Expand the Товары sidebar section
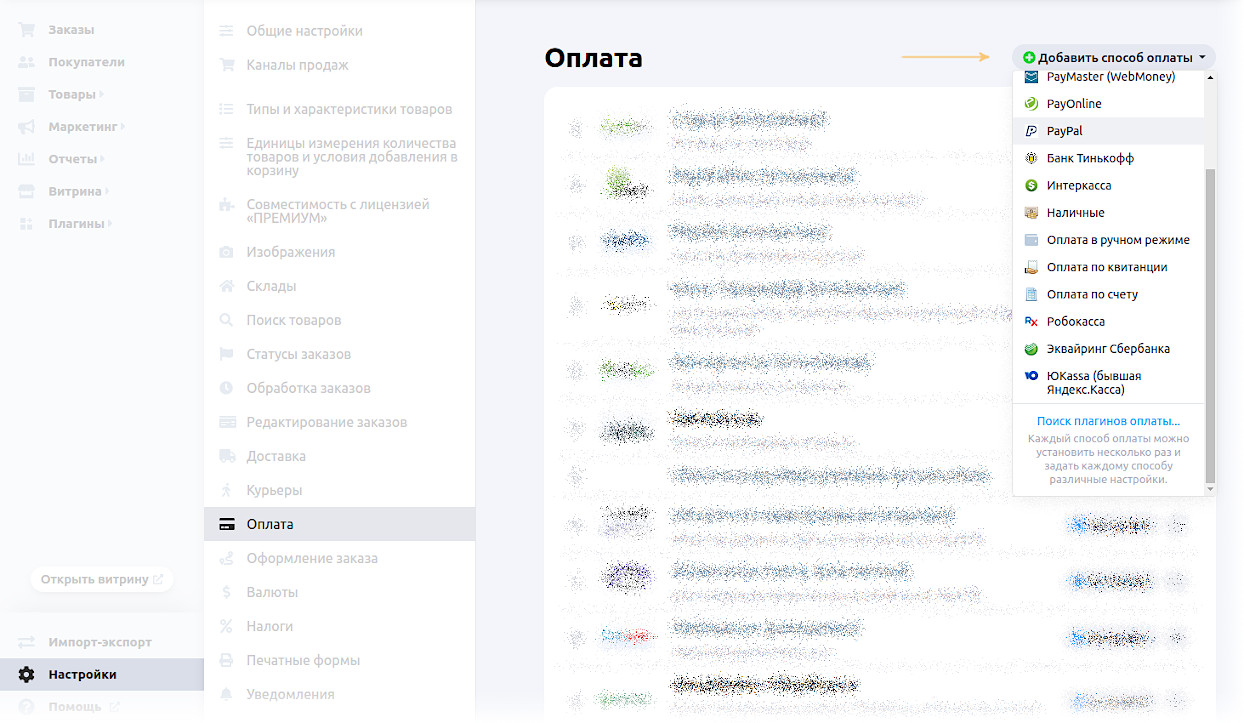Screen dimensions: 1244x723 (x=72, y=95)
